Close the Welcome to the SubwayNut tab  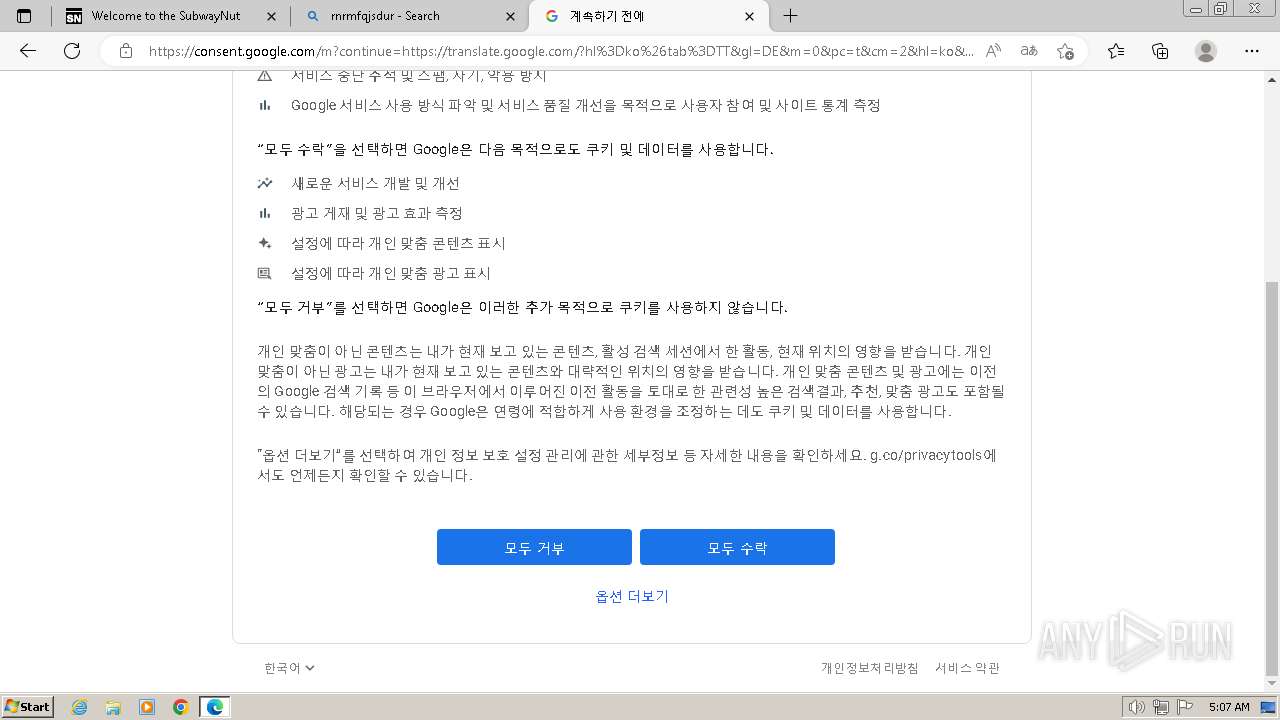pyautogui.click(x=270, y=16)
